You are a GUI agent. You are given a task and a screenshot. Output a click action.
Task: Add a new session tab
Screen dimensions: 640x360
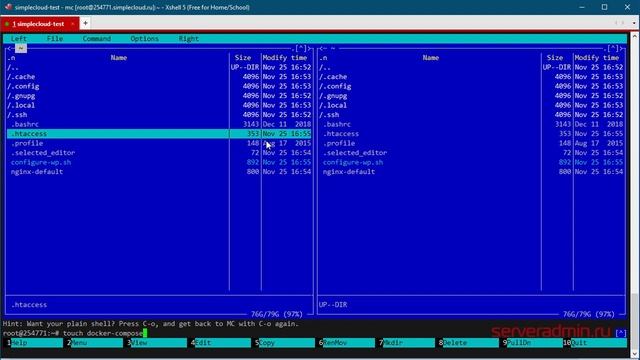[x=85, y=23]
